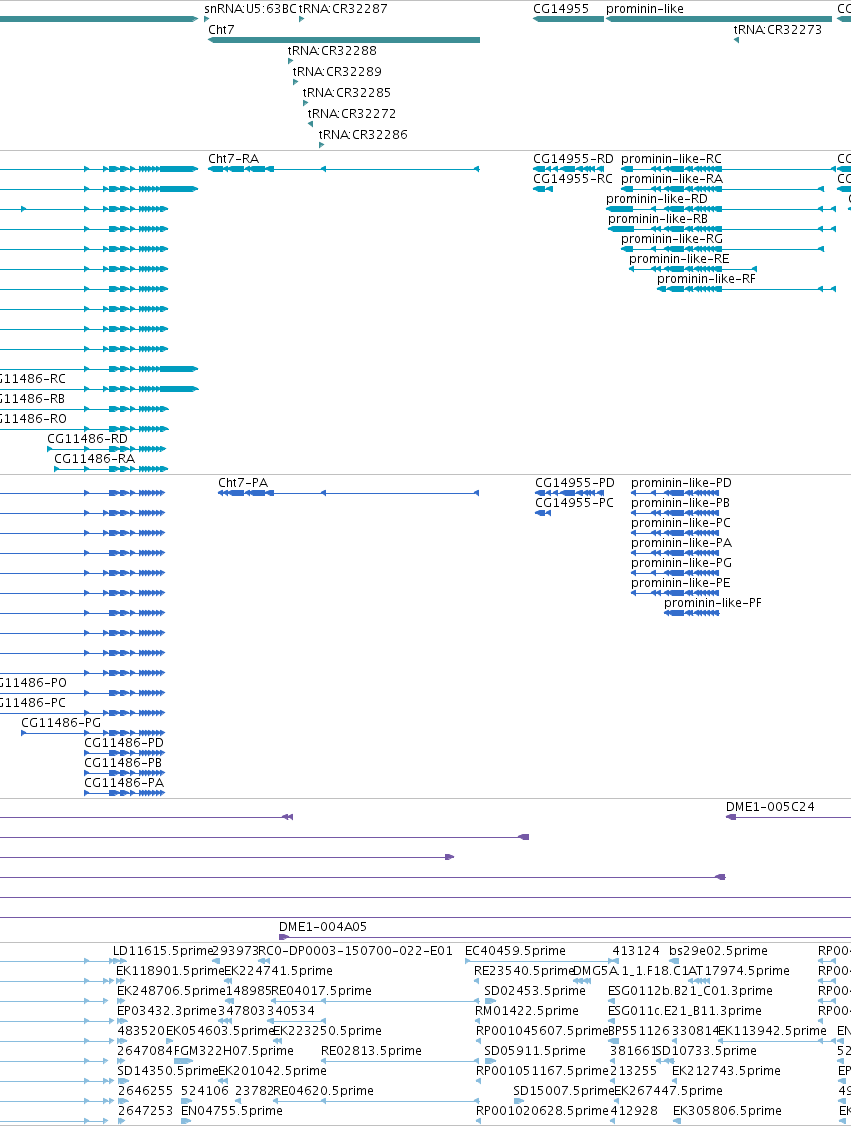This screenshot has width=851, height=1126.
Task: Click EST EK118901.5prime
Action: [x=170, y=971]
